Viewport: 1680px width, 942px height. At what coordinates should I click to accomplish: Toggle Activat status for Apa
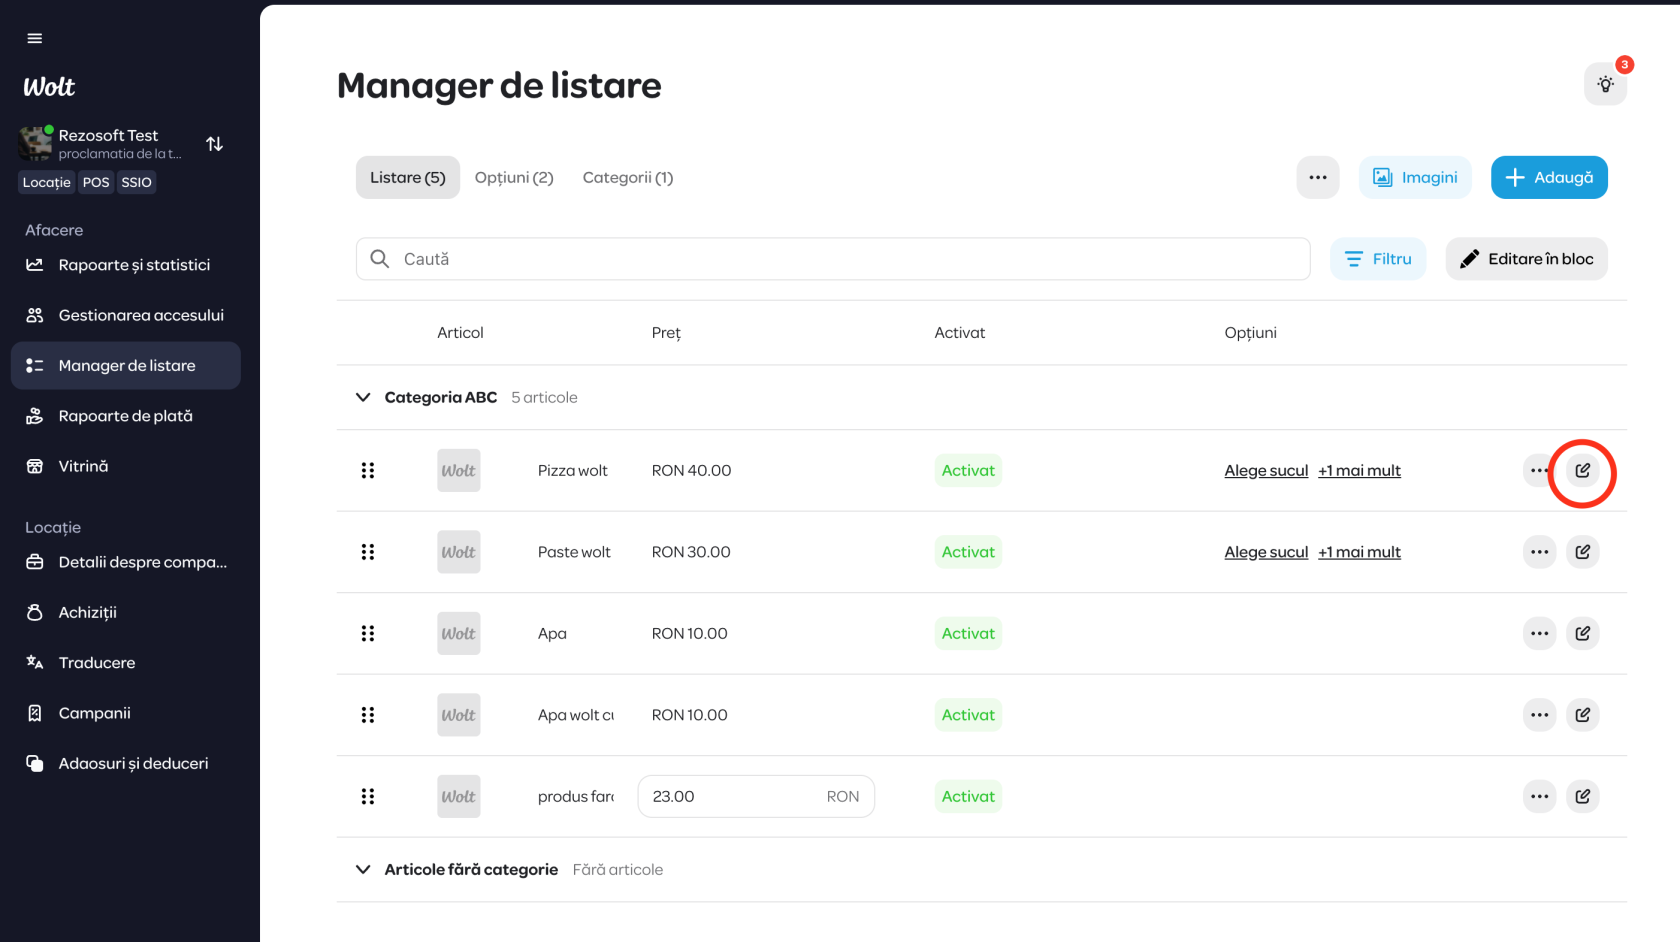pos(968,633)
